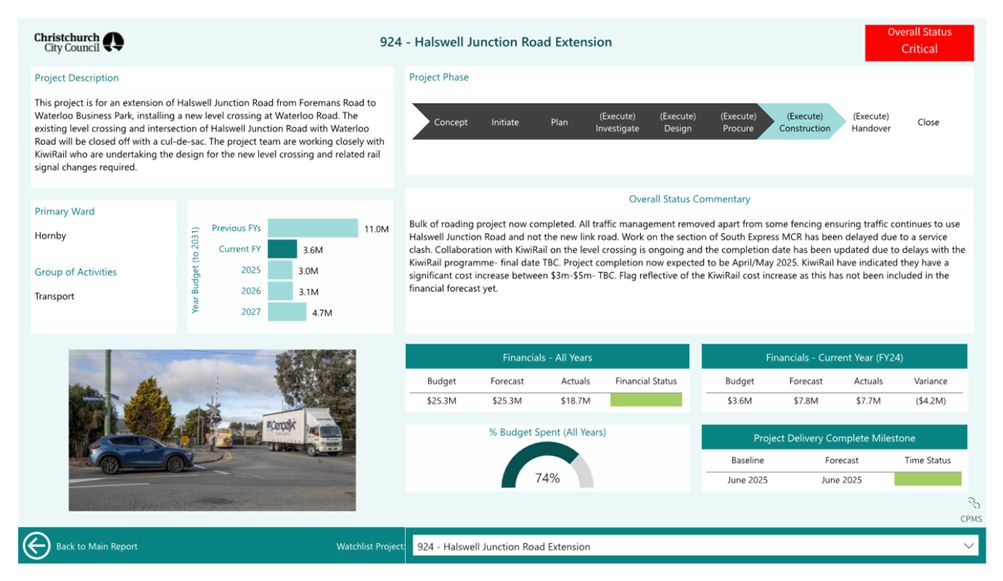The height and width of the screenshot is (581, 1003).
Task: Expand the Watchlist Project dropdown arrow
Action: coord(968,546)
